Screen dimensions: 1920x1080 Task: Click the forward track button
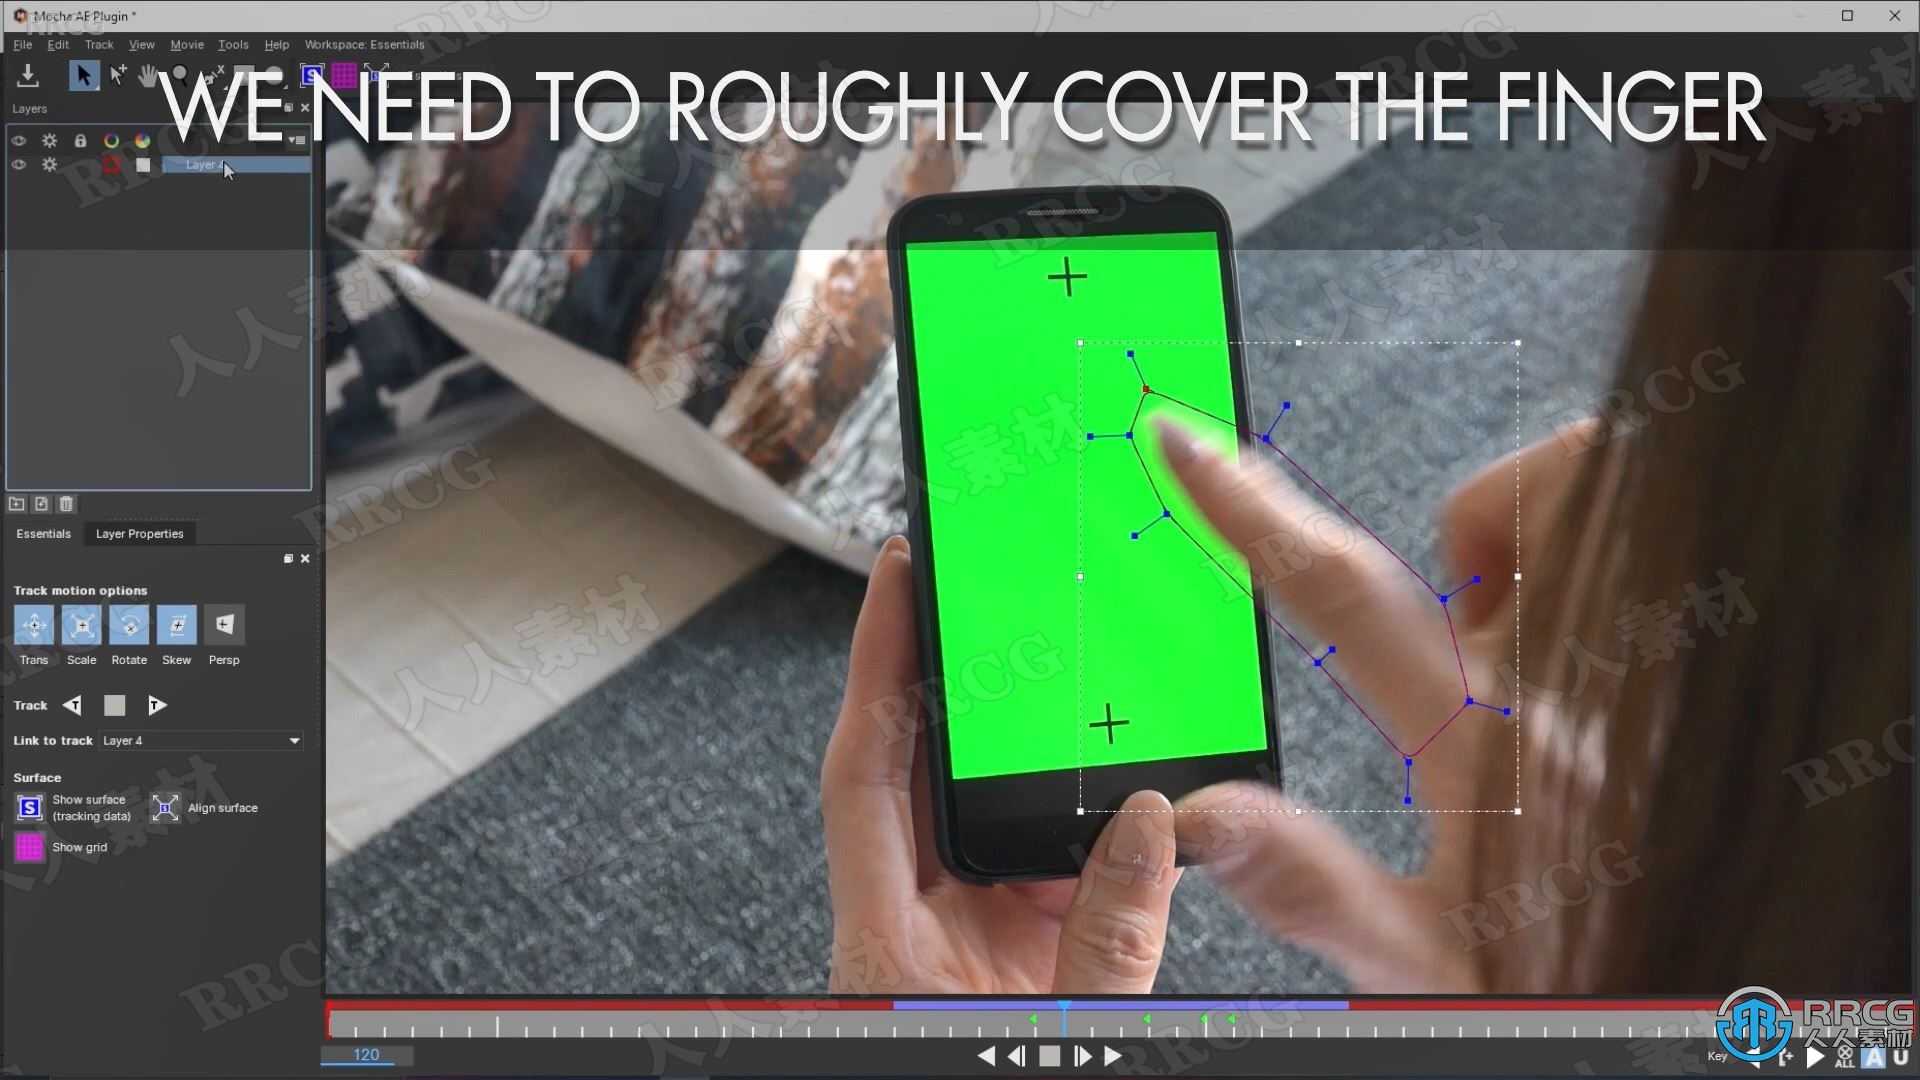(157, 704)
